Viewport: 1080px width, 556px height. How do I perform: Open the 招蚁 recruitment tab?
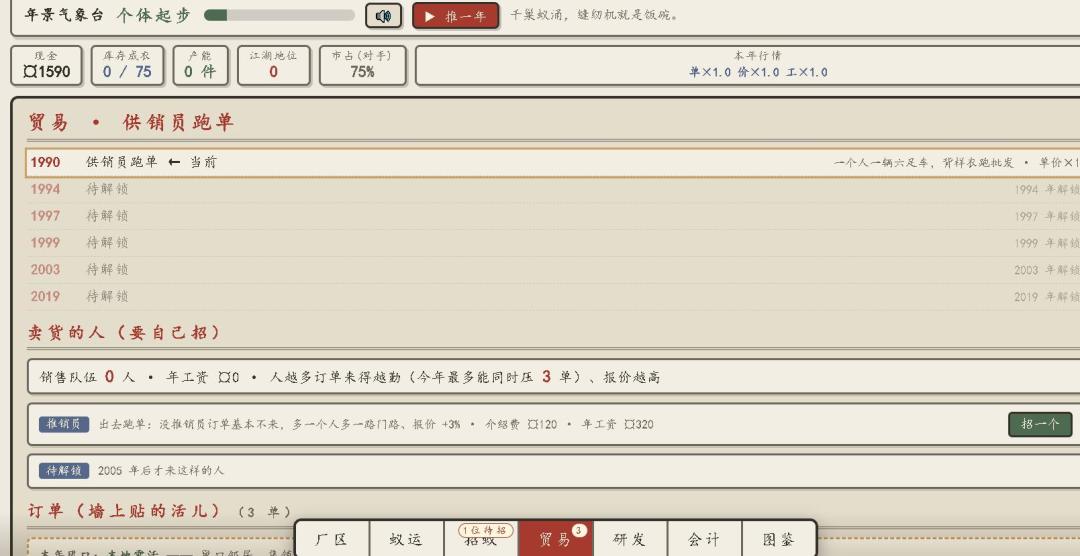pos(481,541)
